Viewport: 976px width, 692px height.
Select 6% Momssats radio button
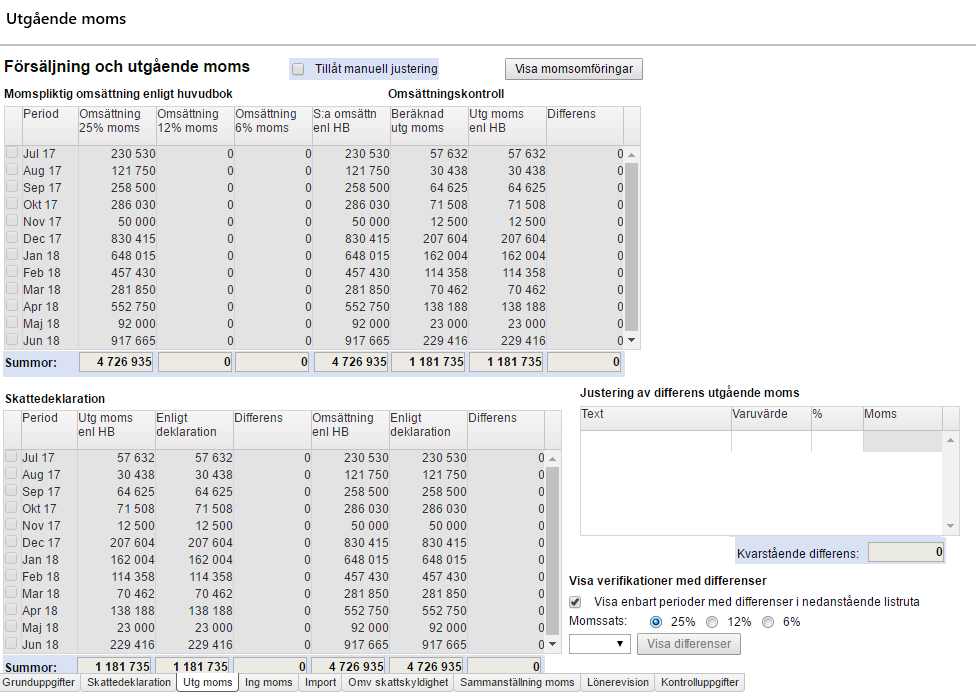(x=768, y=622)
